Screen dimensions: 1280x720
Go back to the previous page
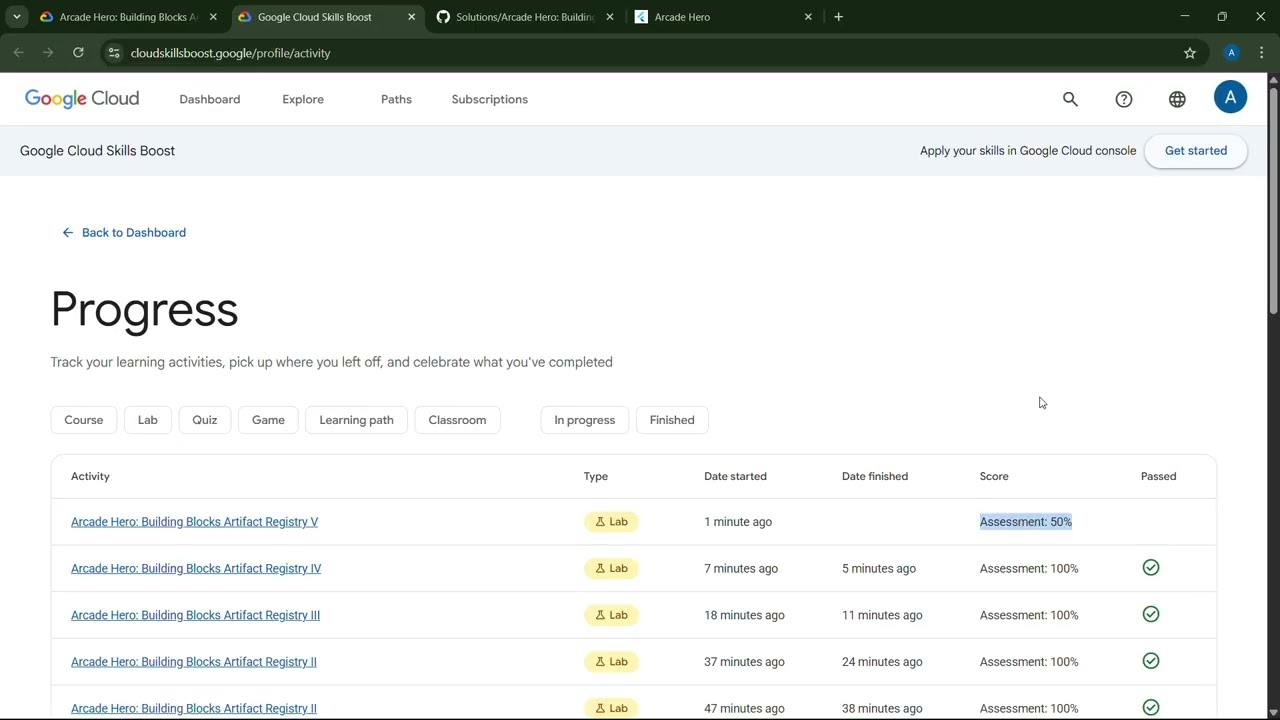click(x=19, y=53)
